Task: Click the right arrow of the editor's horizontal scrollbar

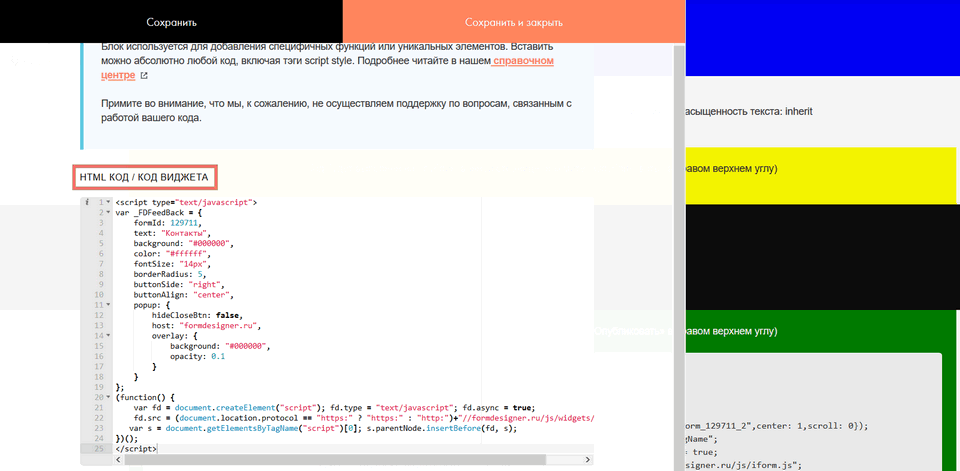Action: click(588, 461)
